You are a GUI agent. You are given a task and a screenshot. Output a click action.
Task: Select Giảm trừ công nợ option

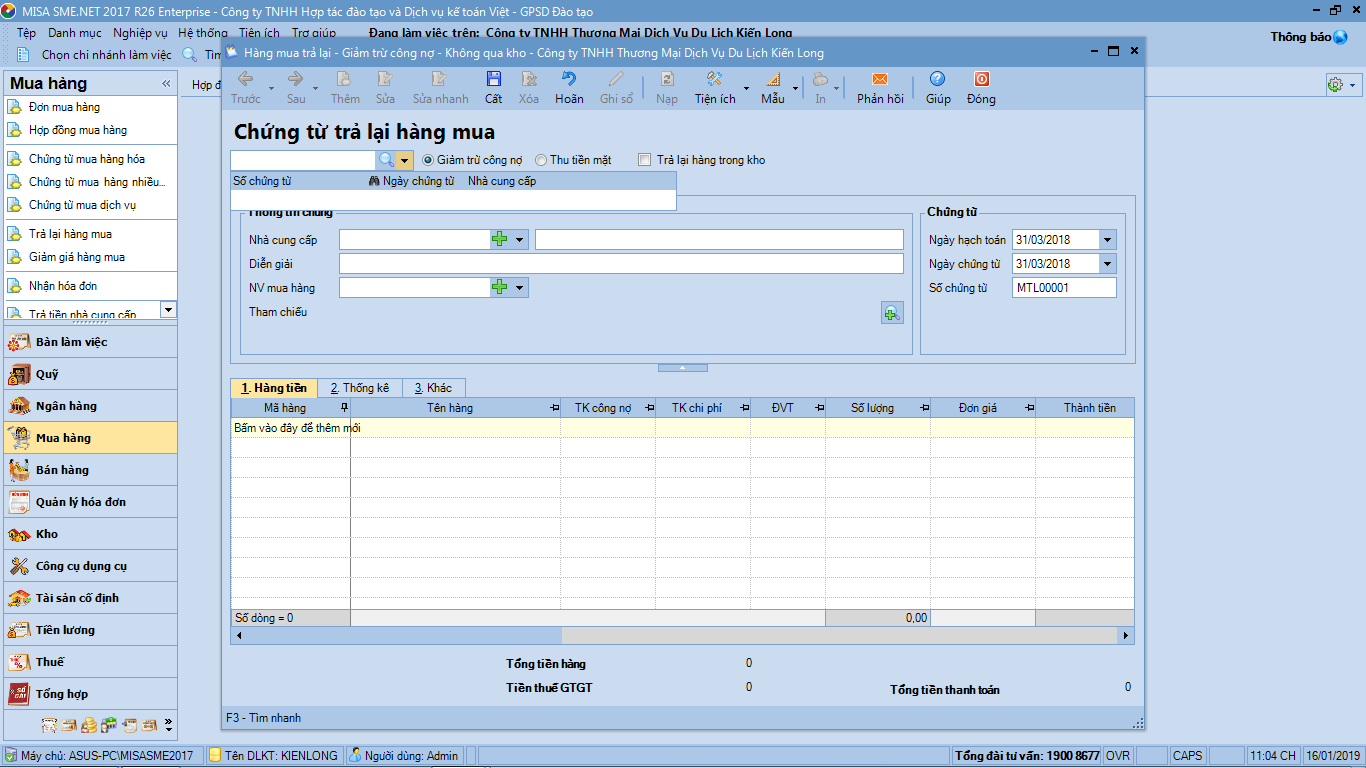pyautogui.click(x=428, y=160)
